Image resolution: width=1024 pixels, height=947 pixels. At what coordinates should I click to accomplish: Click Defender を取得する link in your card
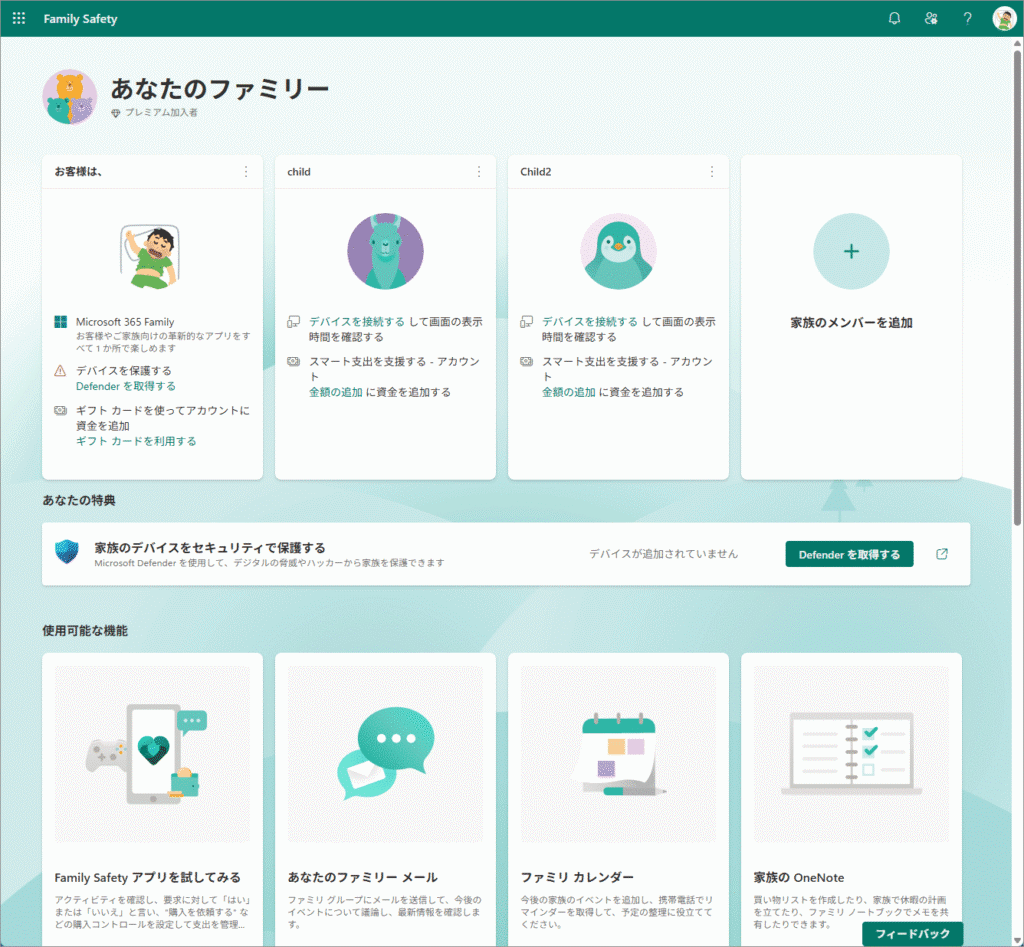[126, 386]
